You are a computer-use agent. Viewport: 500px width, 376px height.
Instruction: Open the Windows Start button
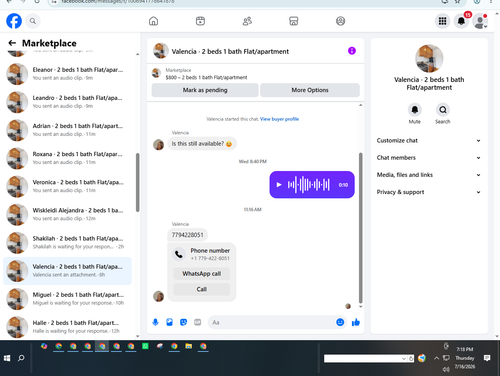point(7,358)
